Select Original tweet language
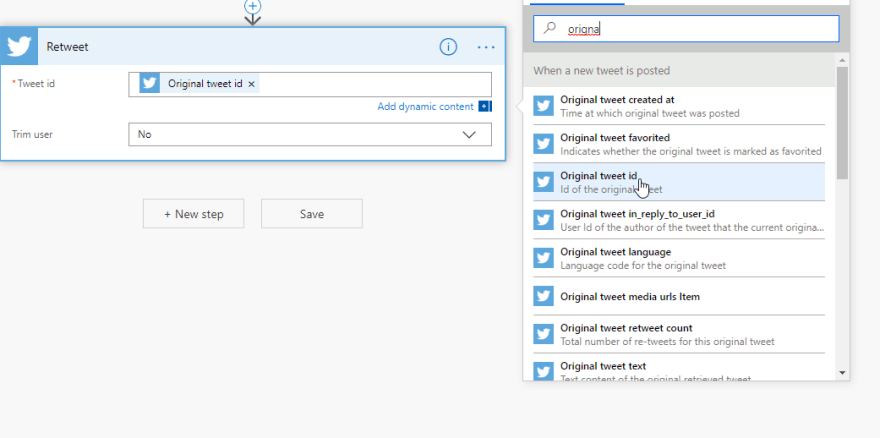This screenshot has height=438, width=880. click(x=679, y=258)
